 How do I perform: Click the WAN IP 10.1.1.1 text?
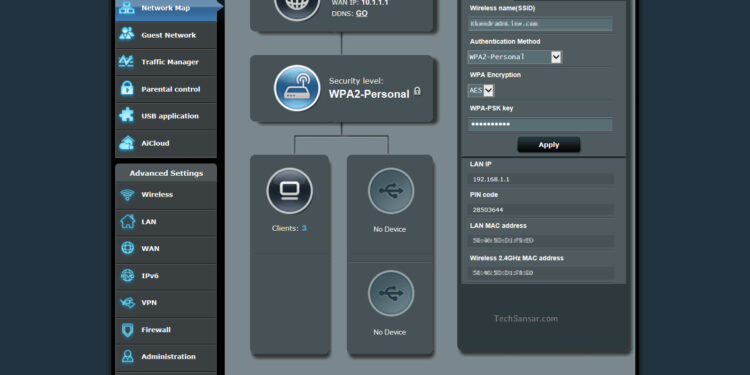(360, 3)
